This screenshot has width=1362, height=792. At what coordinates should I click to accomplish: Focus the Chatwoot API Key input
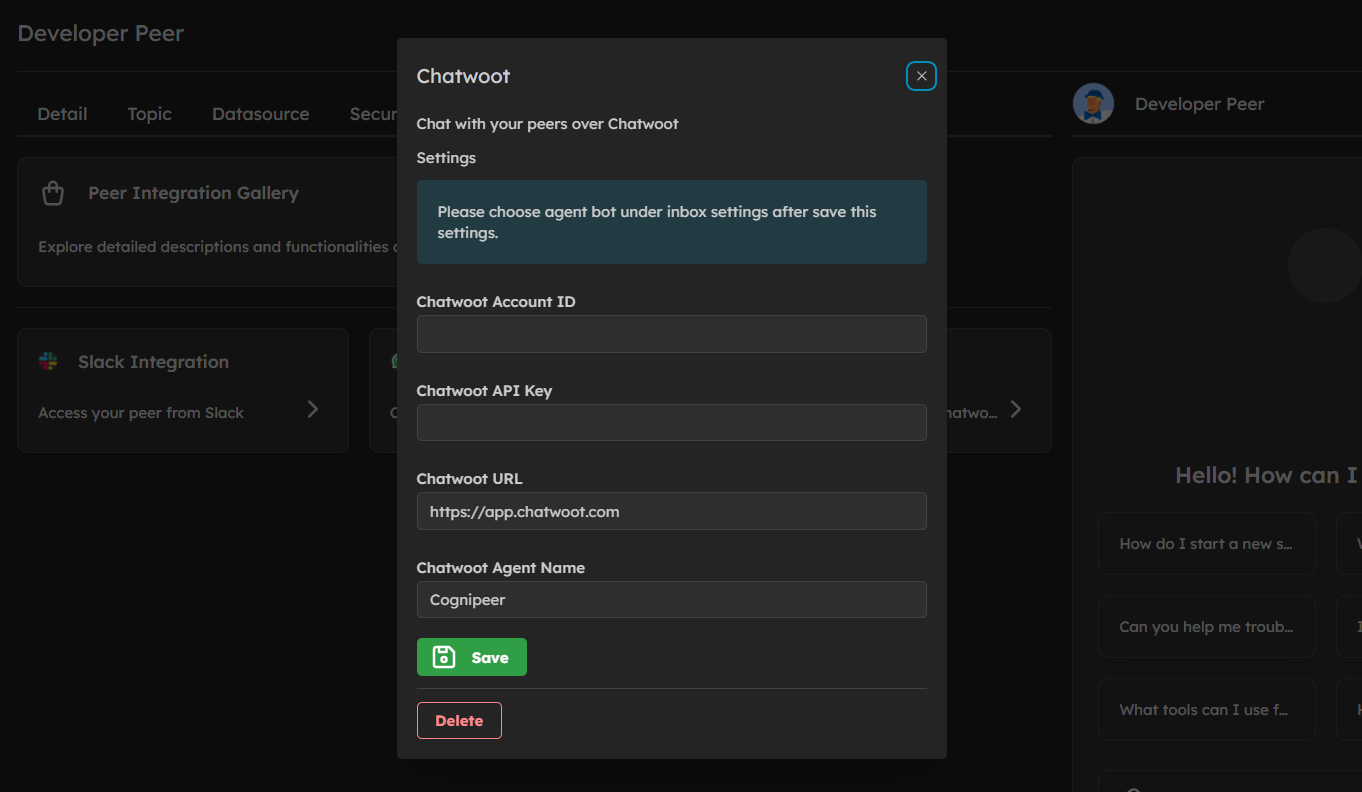671,422
